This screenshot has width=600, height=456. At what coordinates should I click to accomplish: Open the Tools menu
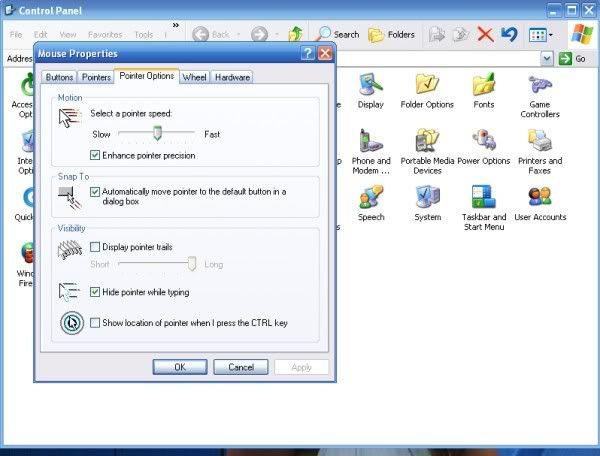click(143, 35)
